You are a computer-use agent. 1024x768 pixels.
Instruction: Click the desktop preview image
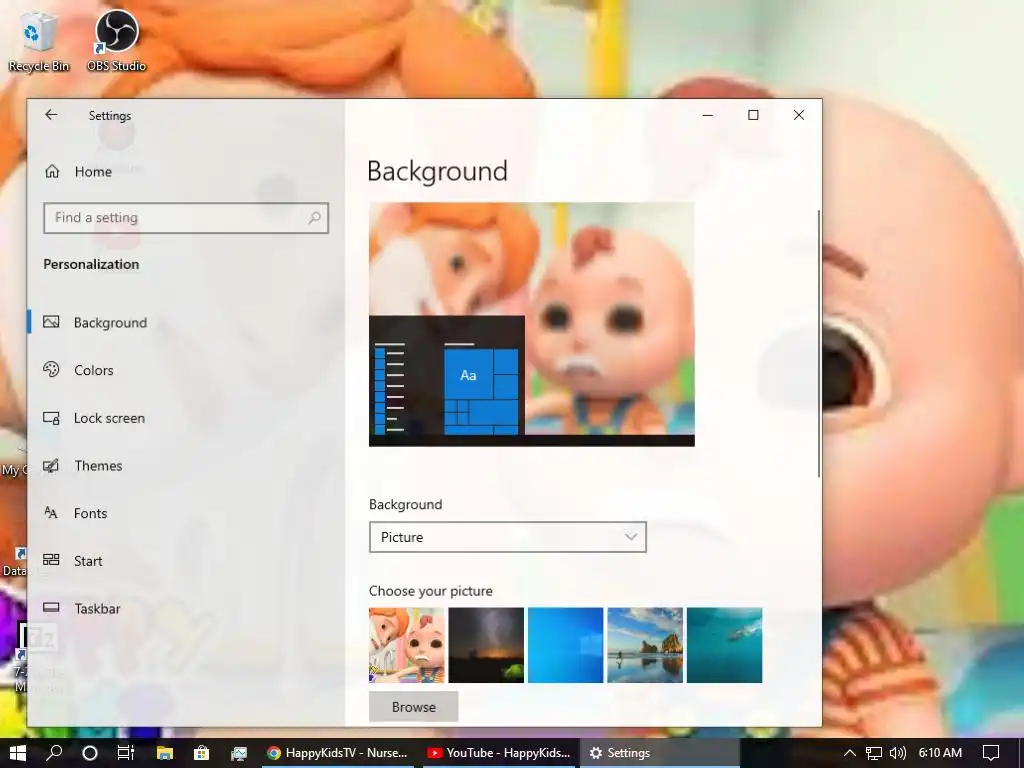(532, 325)
